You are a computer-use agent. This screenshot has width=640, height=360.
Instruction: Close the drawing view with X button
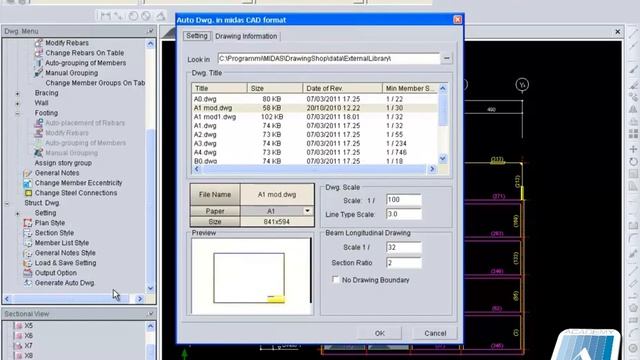point(618,31)
